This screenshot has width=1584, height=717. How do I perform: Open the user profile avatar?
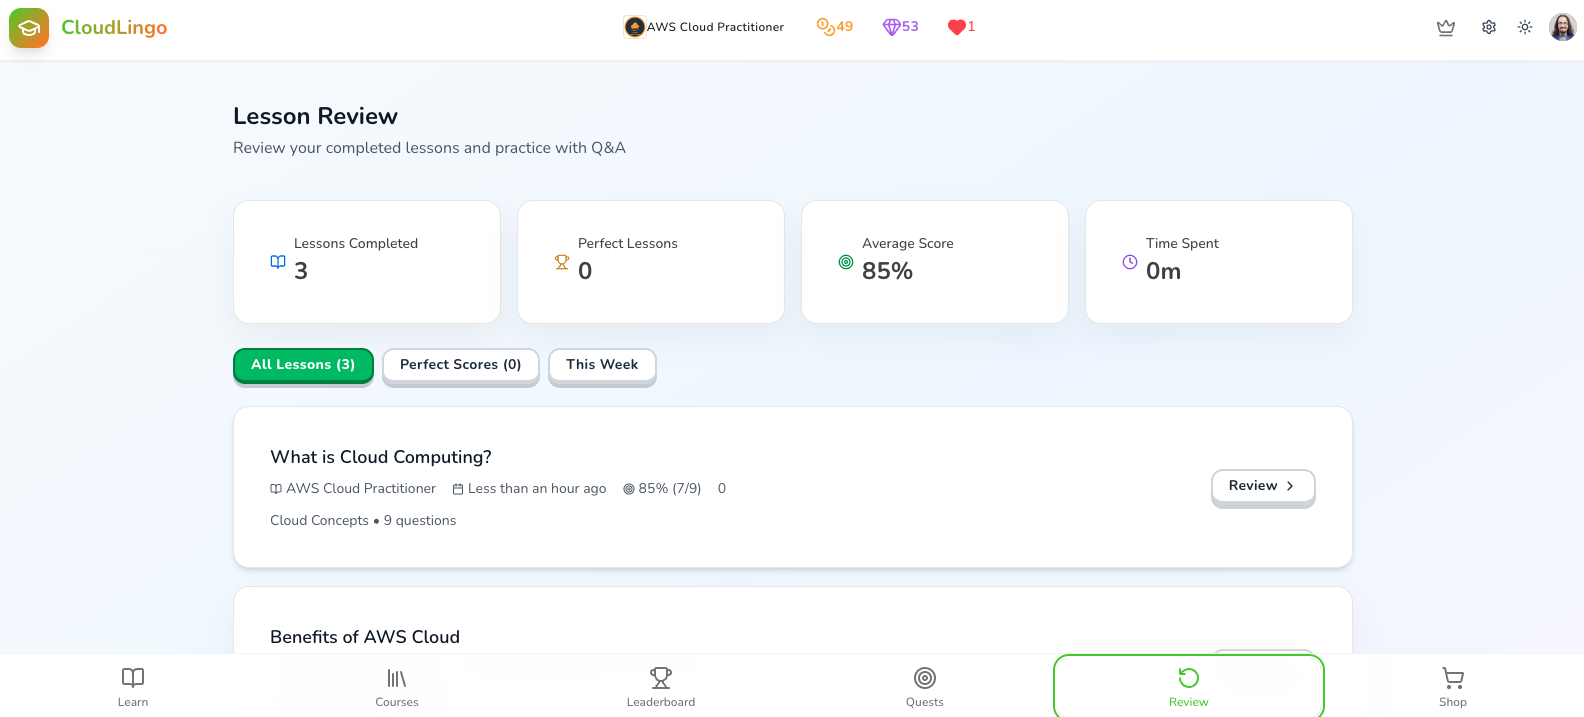[1563, 28]
